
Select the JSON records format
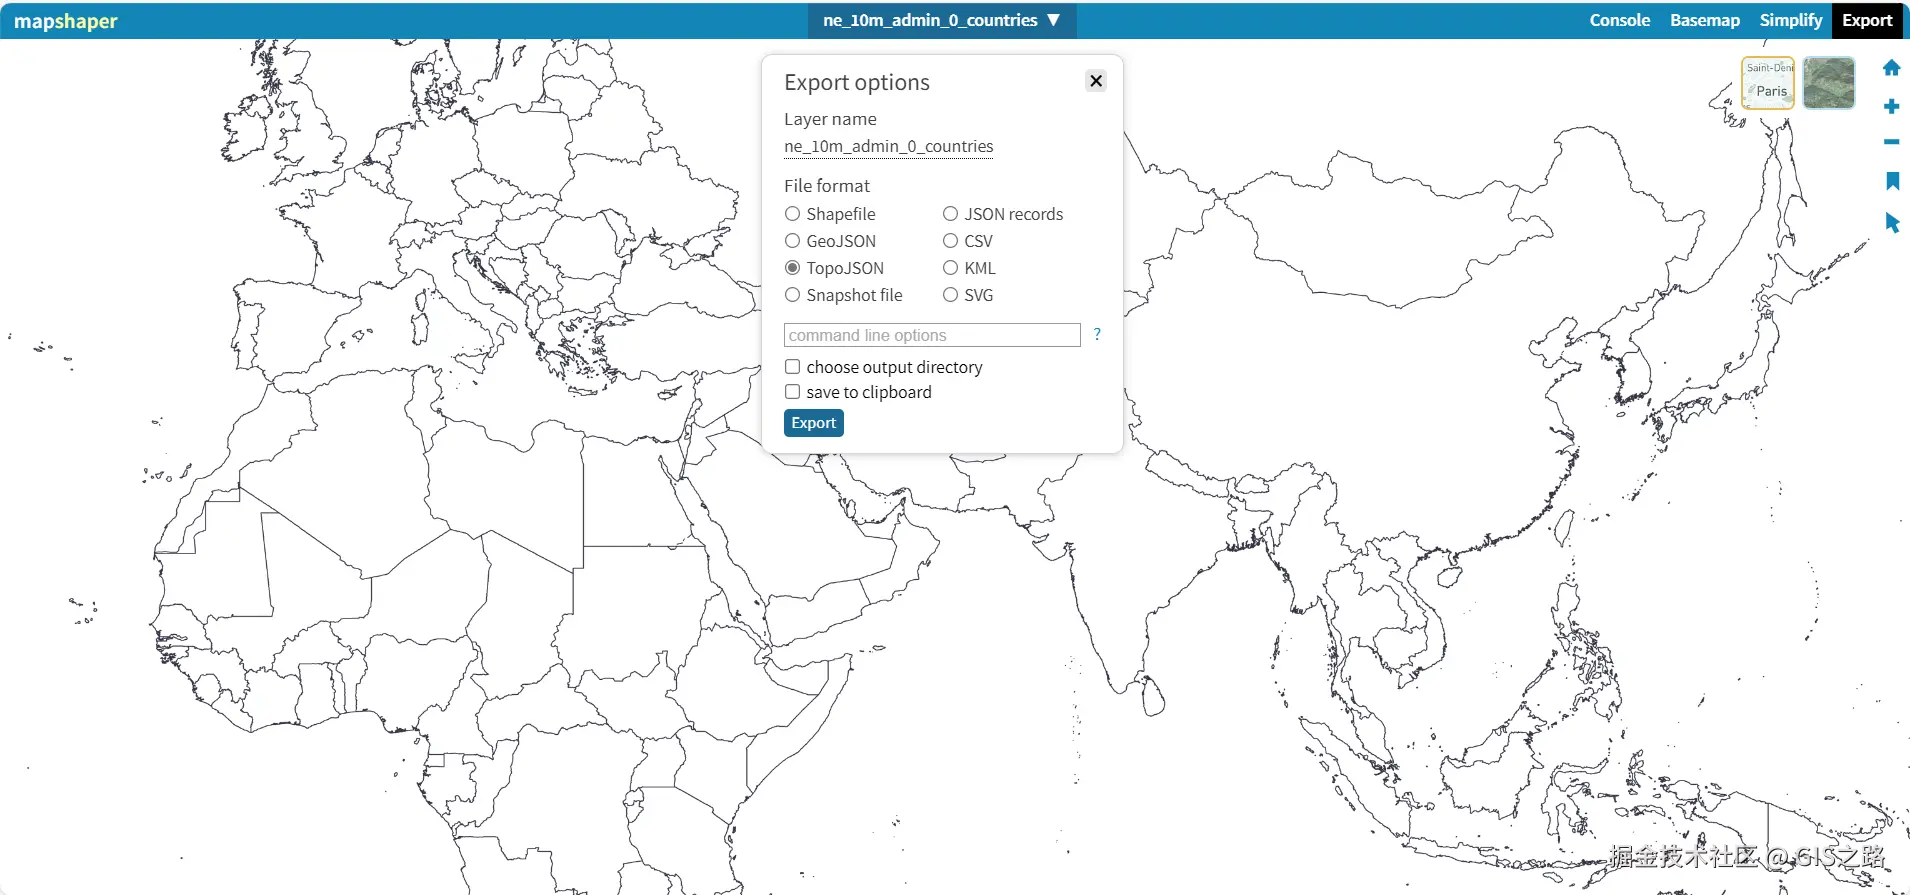click(x=950, y=214)
